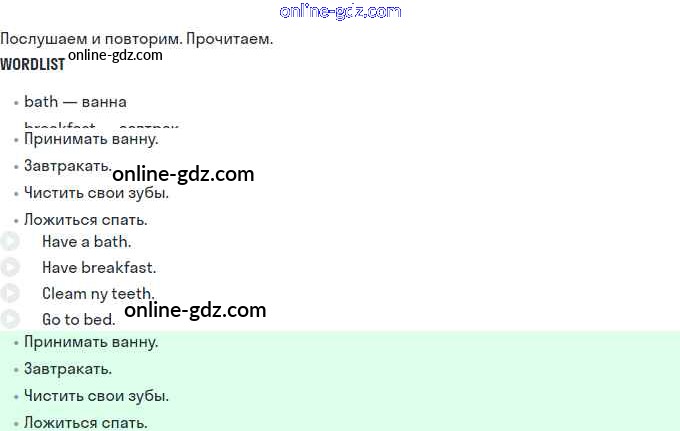Image resolution: width=680 pixels, height=431 pixels.
Task: Open the blue online-gdz.com link at top
Action: [x=340, y=11]
